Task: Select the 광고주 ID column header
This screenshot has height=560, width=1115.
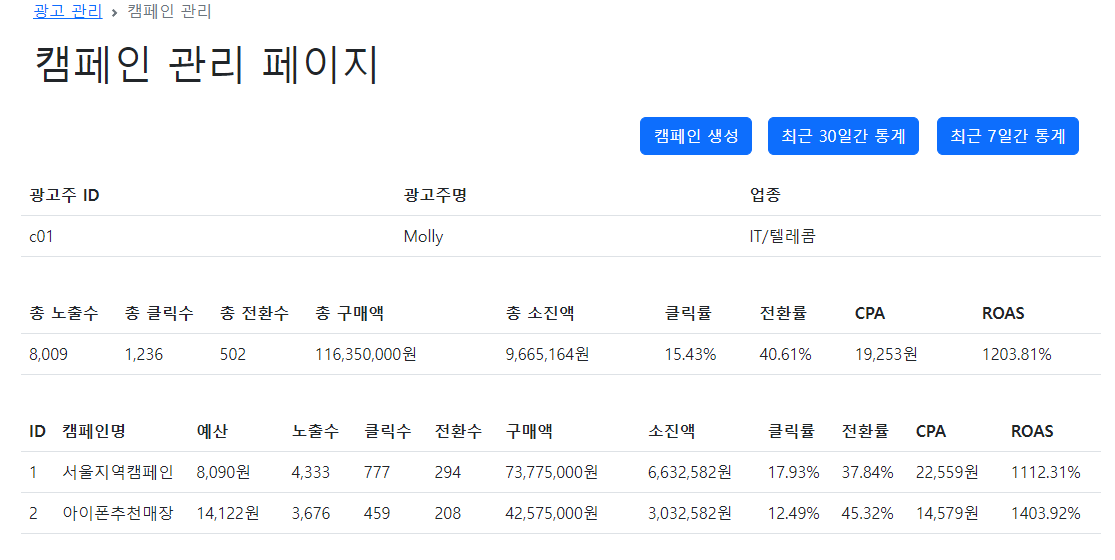Action: (x=64, y=195)
